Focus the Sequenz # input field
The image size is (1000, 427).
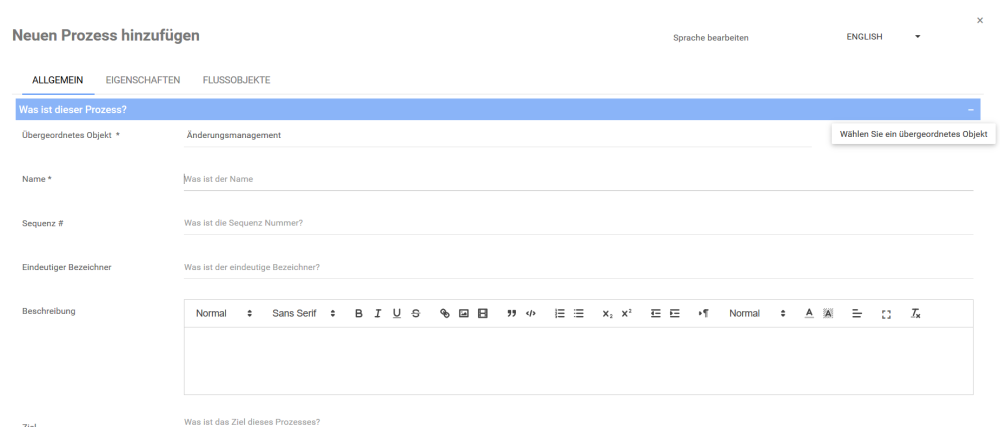[x=578, y=223]
